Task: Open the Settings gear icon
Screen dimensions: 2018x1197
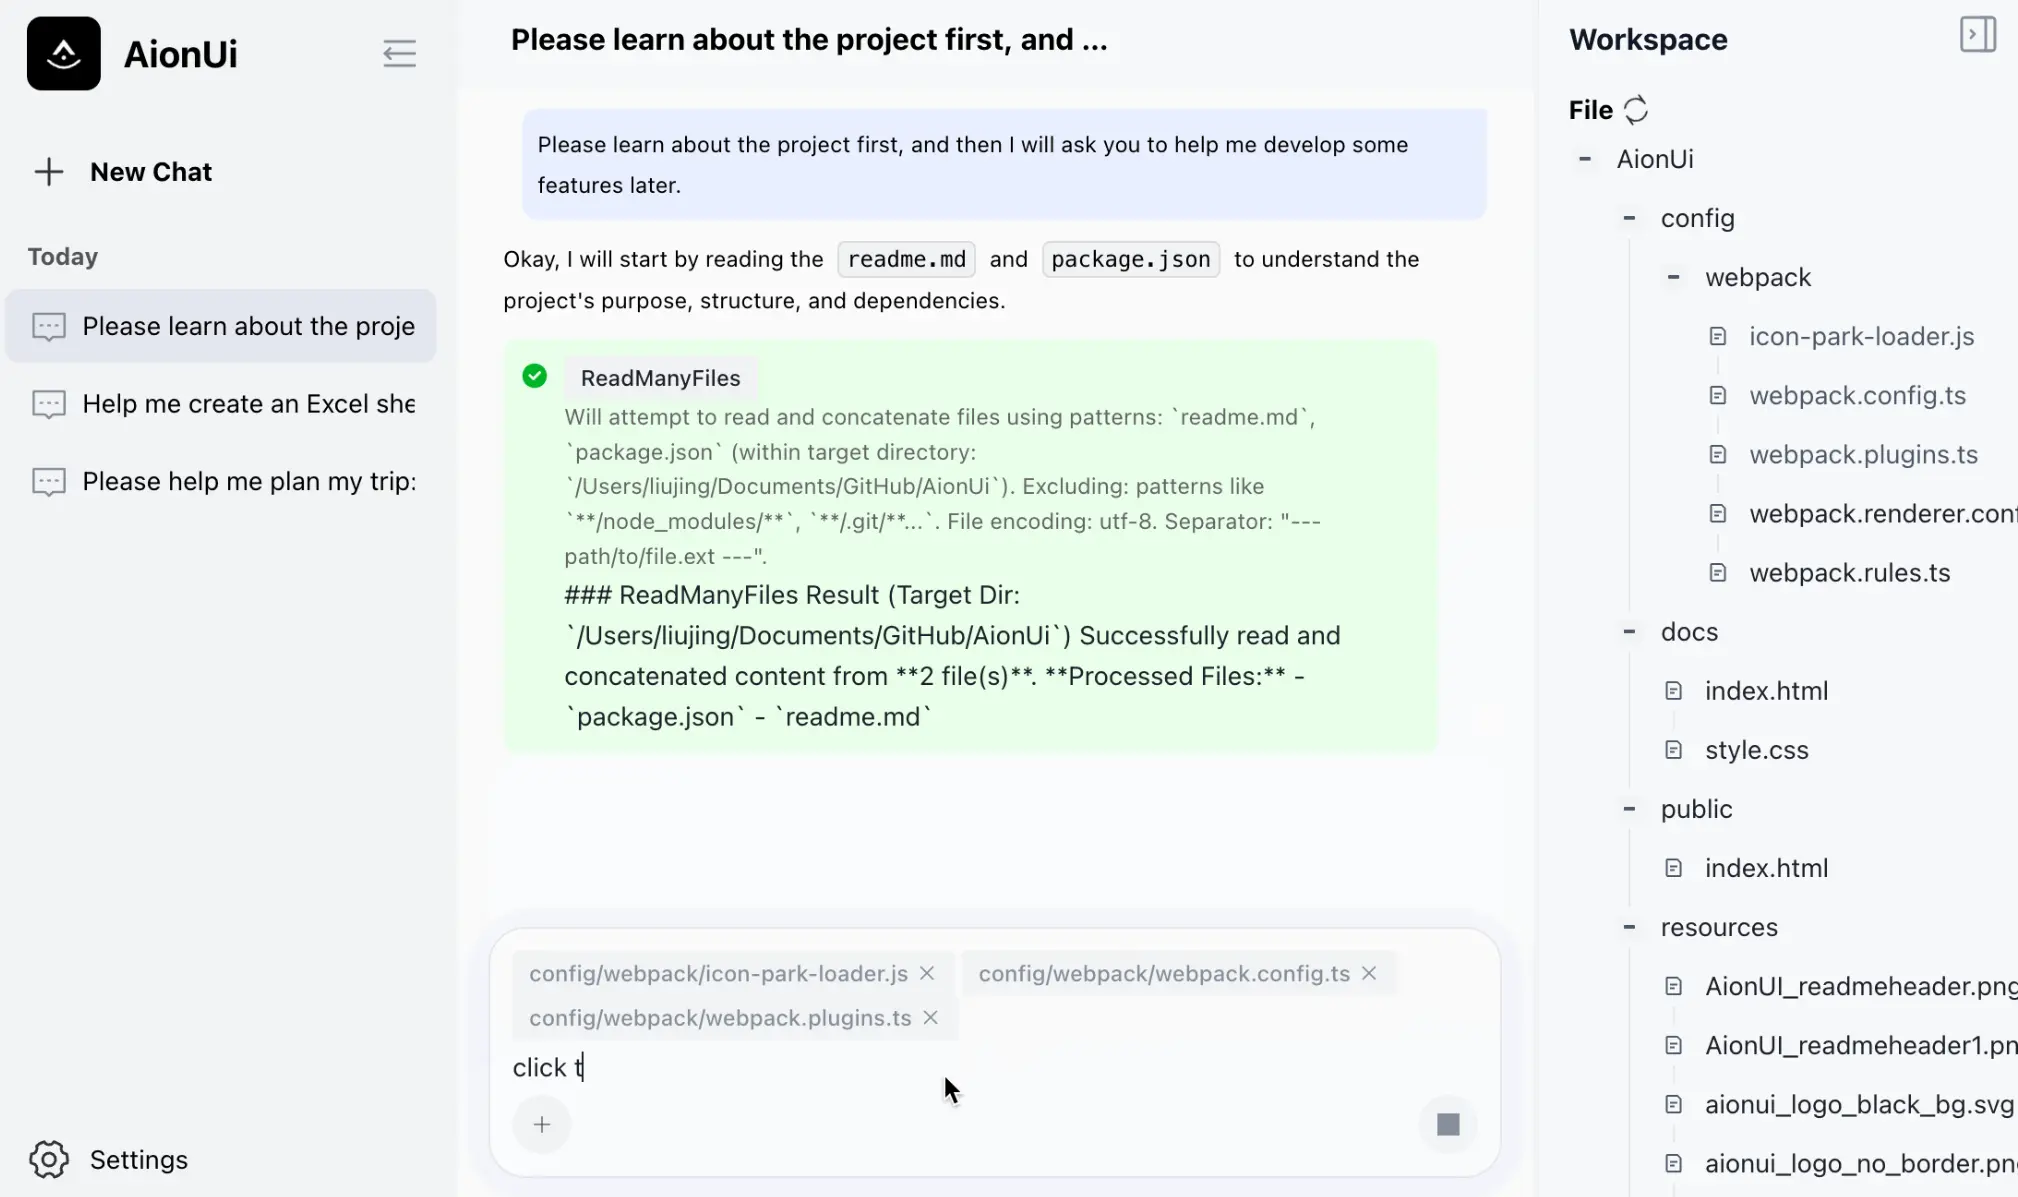Action: [48, 1159]
